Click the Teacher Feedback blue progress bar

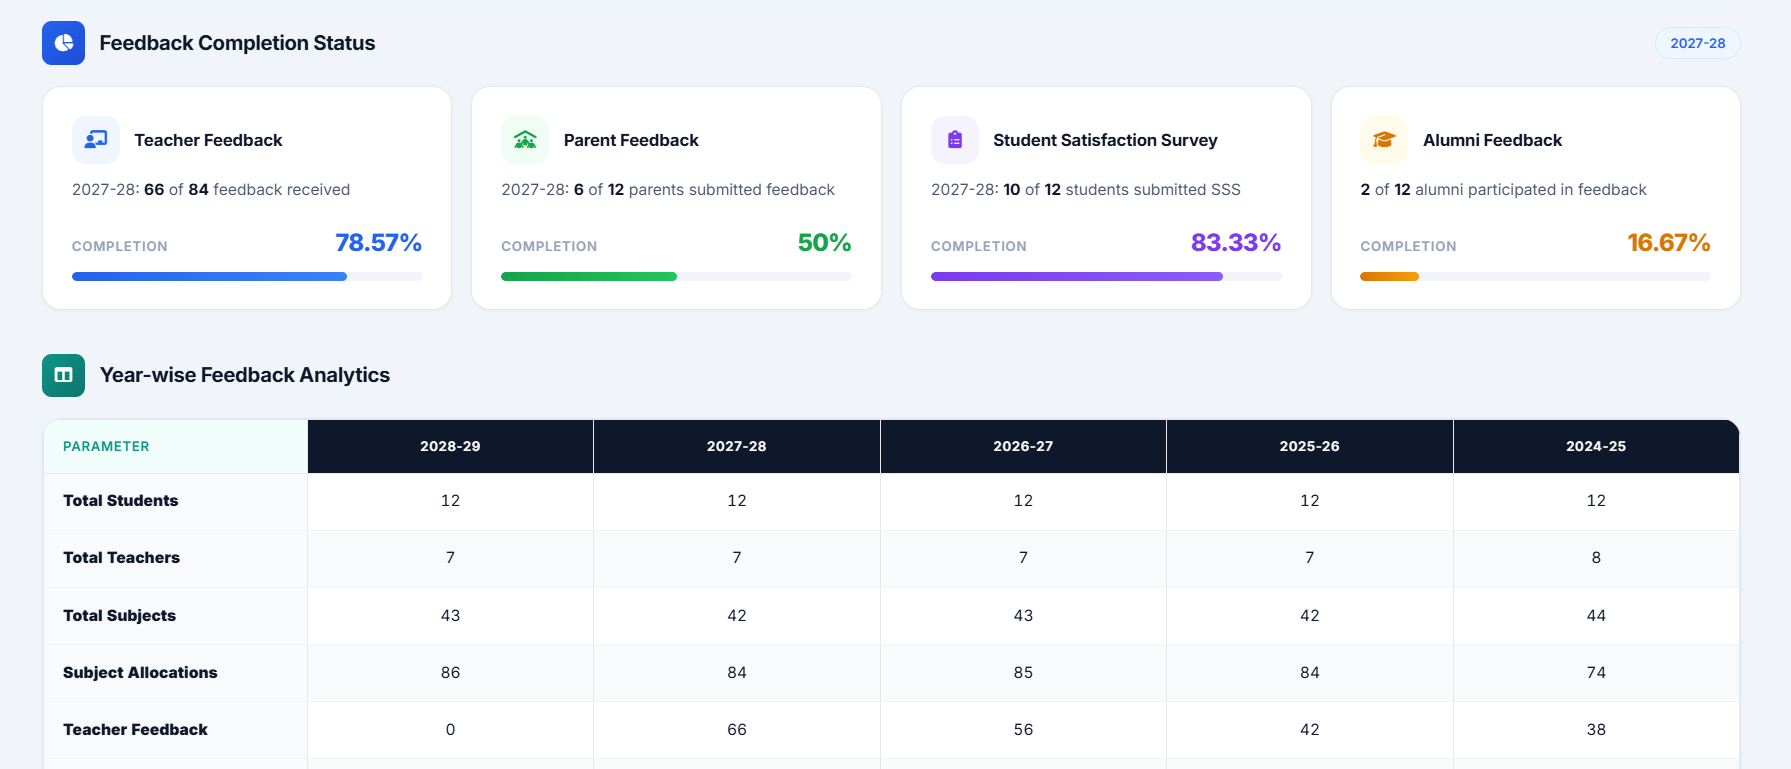247,276
